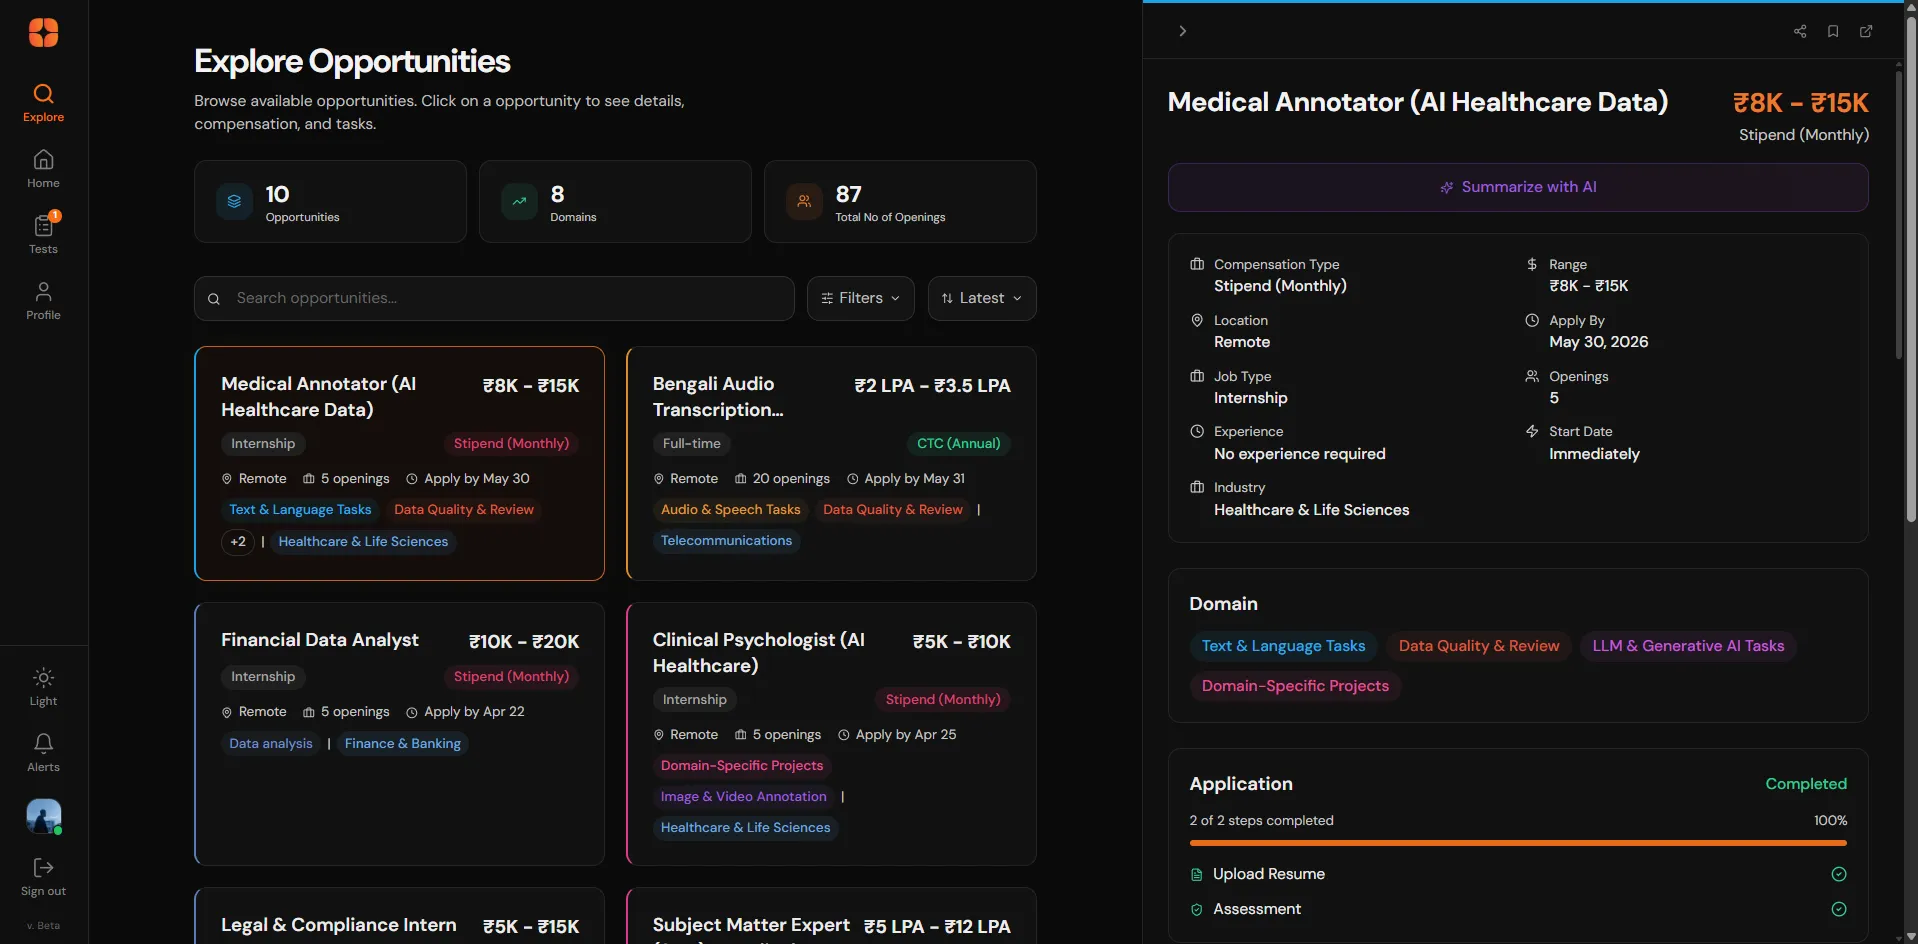Click the Opportunities stat layers icon
This screenshot has height=944, width=1918.
[234, 201]
